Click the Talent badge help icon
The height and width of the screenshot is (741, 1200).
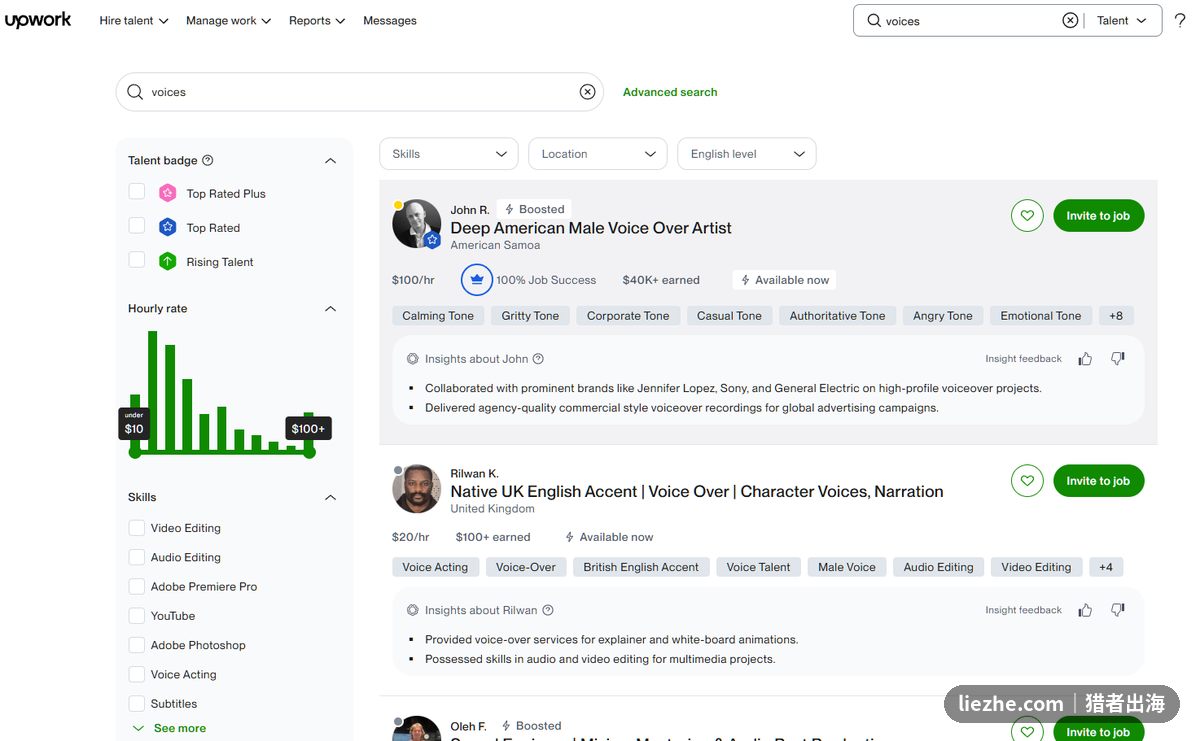tap(208, 160)
